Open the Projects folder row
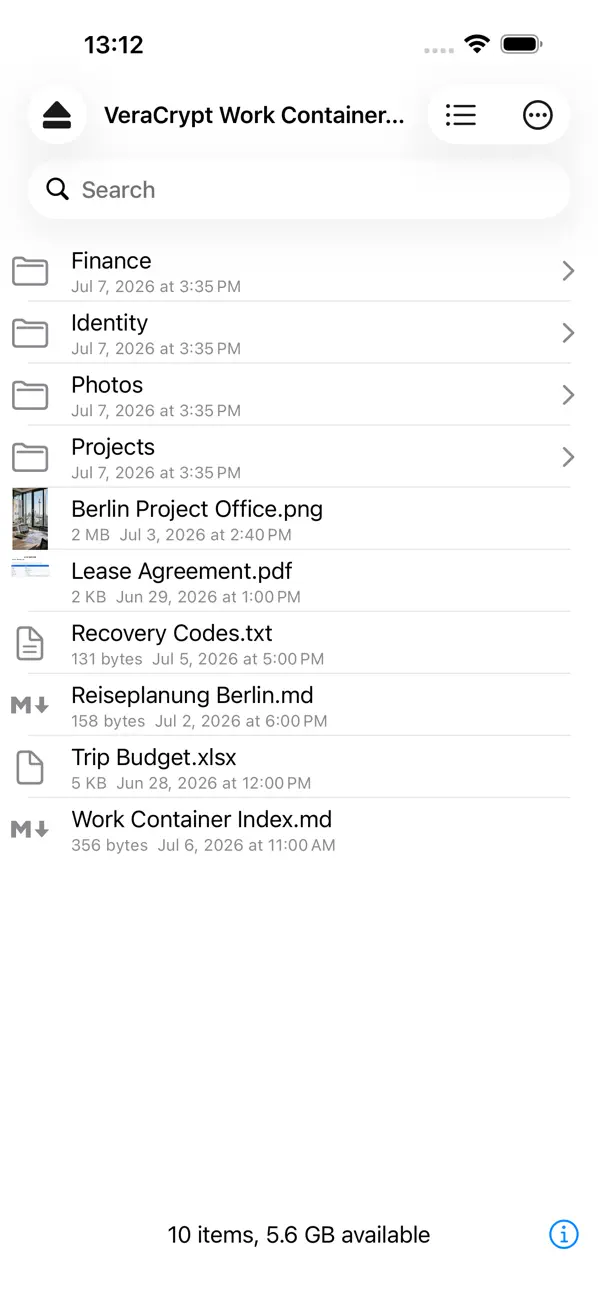Viewport: 598px width, 1300px height. 299,457
